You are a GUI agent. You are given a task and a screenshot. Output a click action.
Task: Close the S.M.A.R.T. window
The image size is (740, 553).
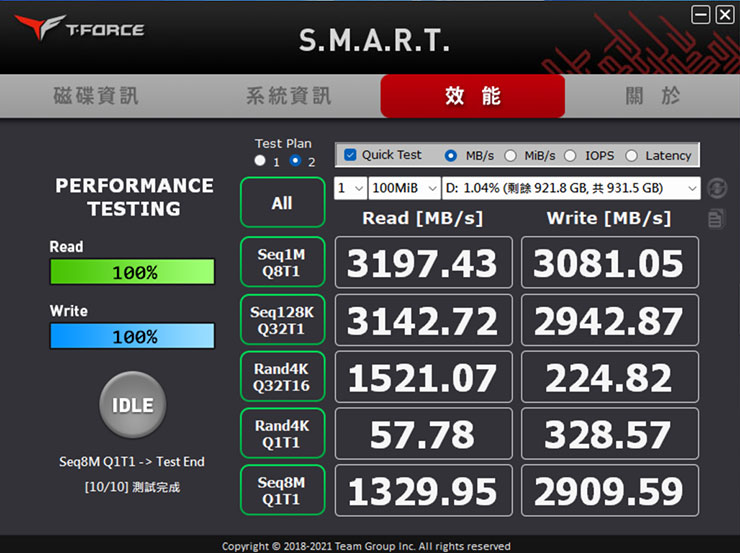pos(724,15)
